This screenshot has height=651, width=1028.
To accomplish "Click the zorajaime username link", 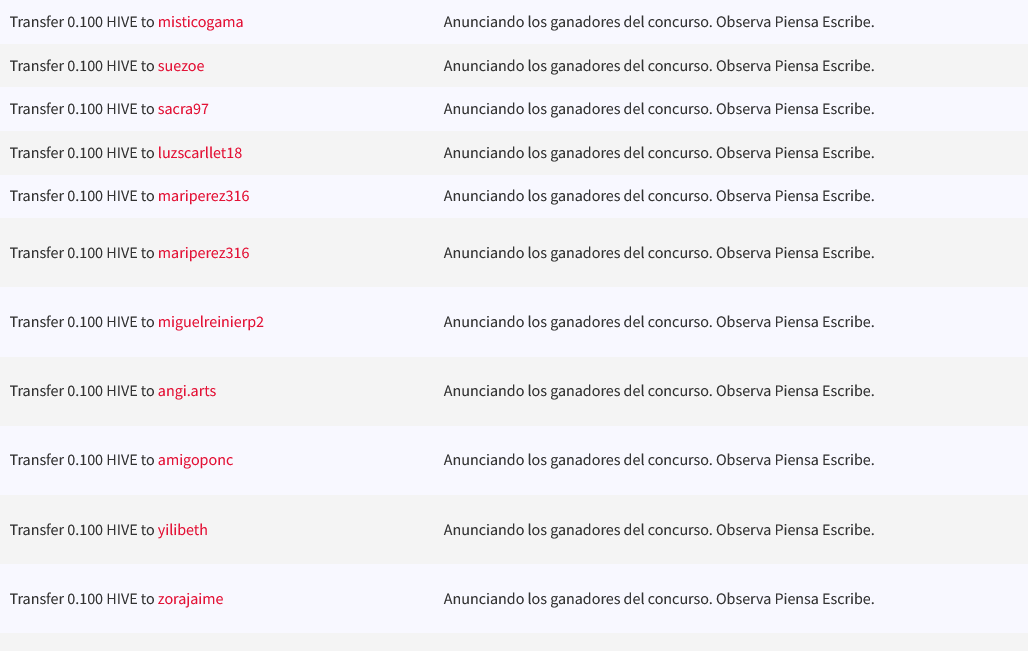I will (190, 599).
